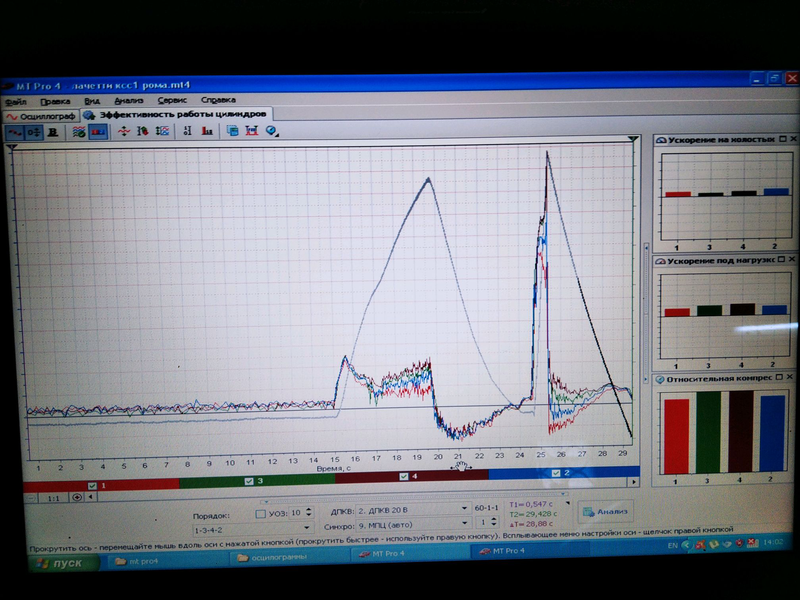Click the 1:1 zoom reset button
Screen dimensions: 800x600
click(x=54, y=498)
